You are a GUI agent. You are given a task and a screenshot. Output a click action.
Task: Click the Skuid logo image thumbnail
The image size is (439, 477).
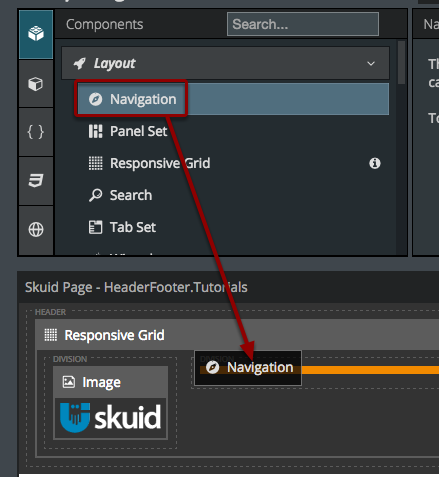click(x=111, y=418)
